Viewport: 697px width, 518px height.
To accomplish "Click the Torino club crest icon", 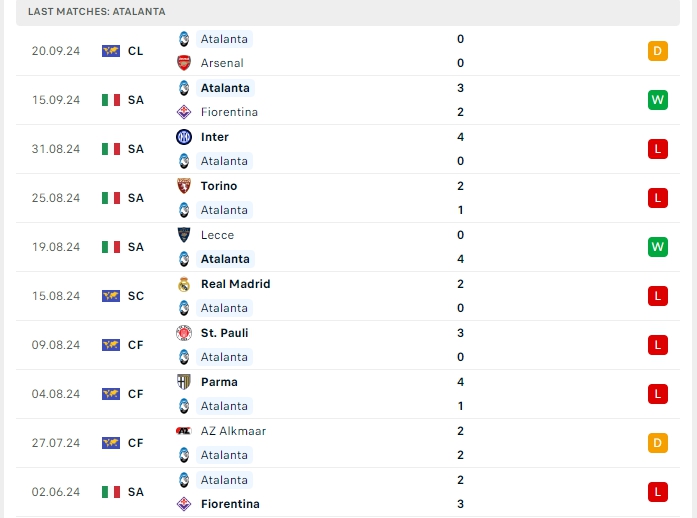I will (x=184, y=186).
